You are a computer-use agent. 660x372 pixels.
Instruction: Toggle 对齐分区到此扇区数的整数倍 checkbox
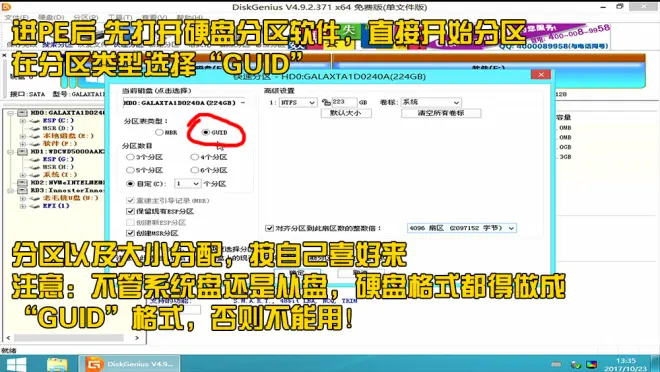coord(269,228)
